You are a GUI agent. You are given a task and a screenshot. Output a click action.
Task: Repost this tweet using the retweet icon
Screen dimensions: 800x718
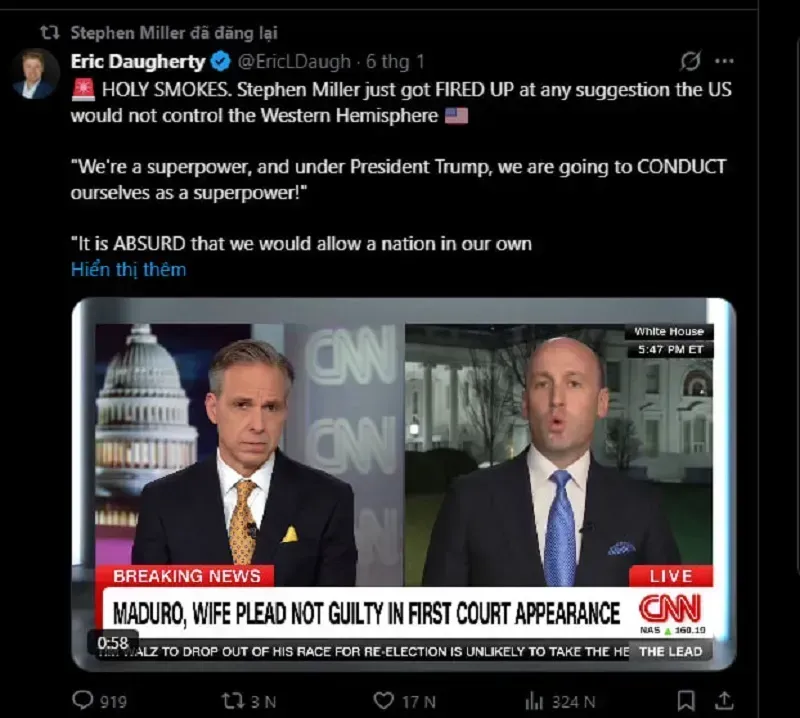[x=232, y=701]
